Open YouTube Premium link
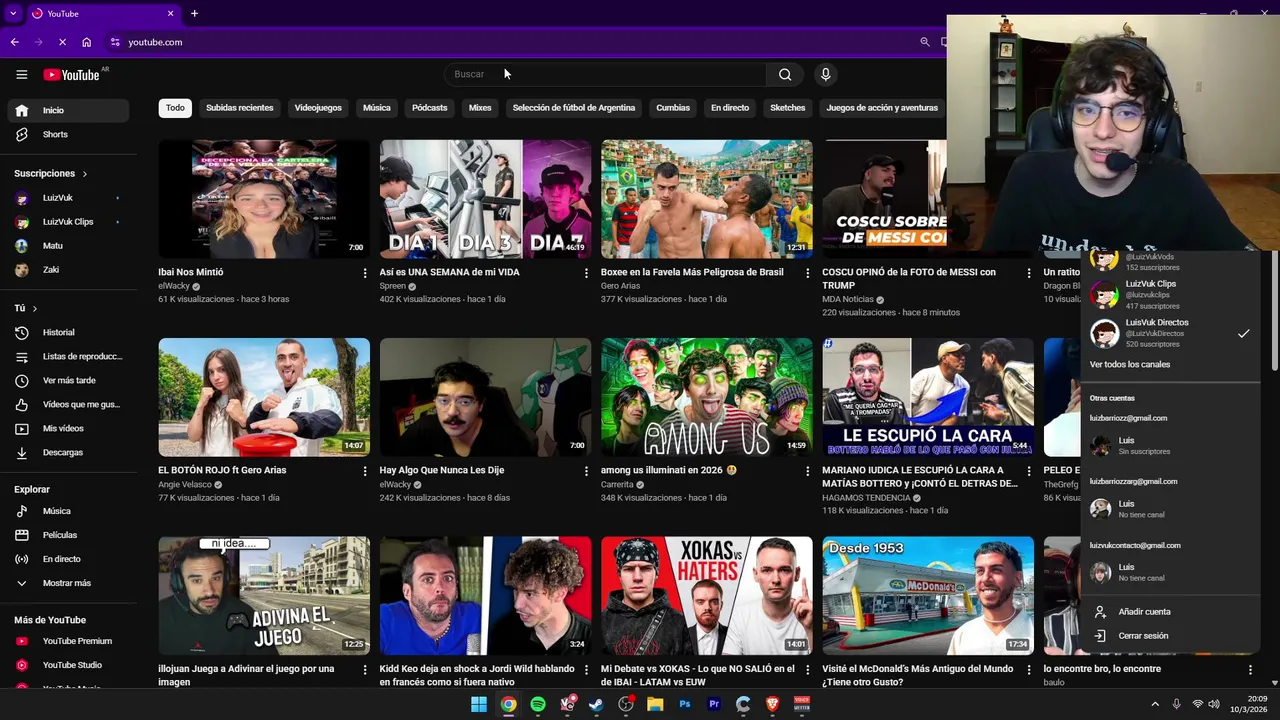 point(68,641)
